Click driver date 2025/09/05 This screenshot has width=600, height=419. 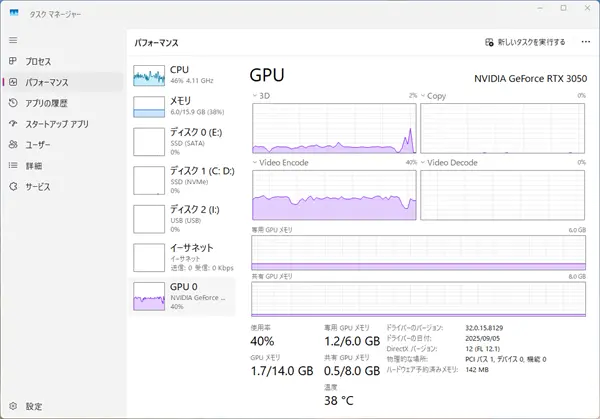tap(483, 338)
